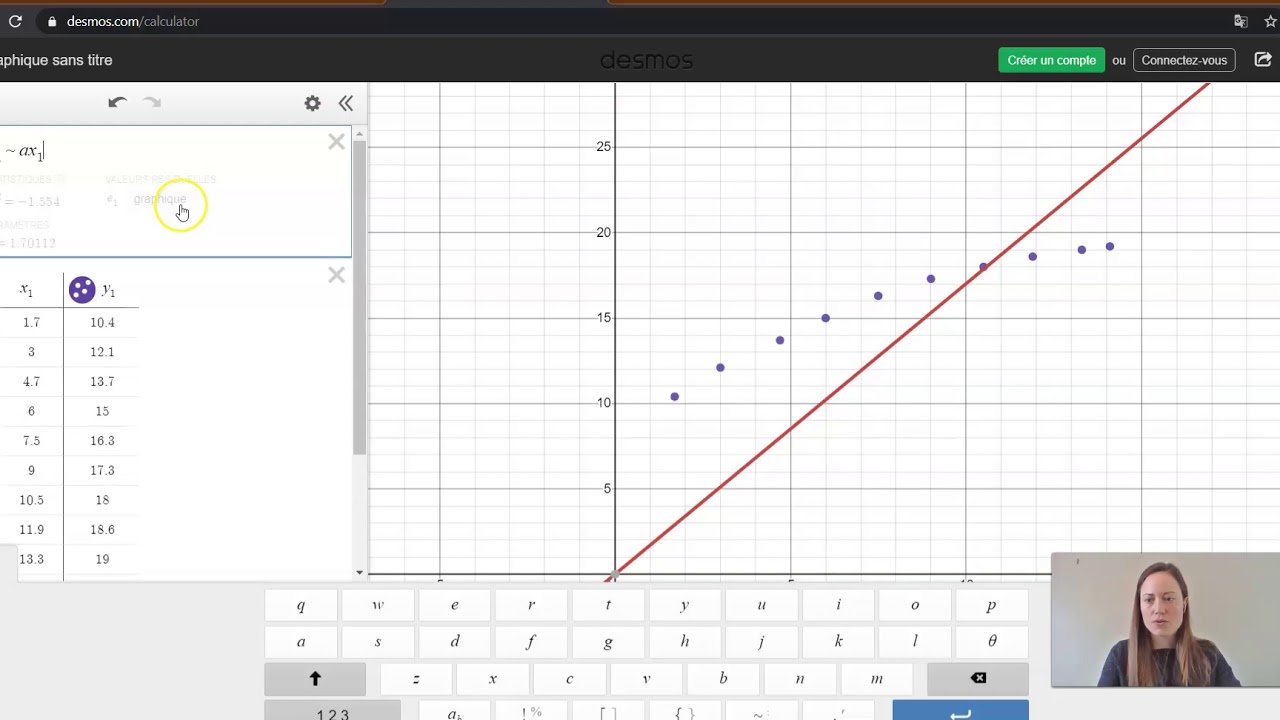Select table cell 18.6
The width and height of the screenshot is (1280, 720).
pos(102,530)
